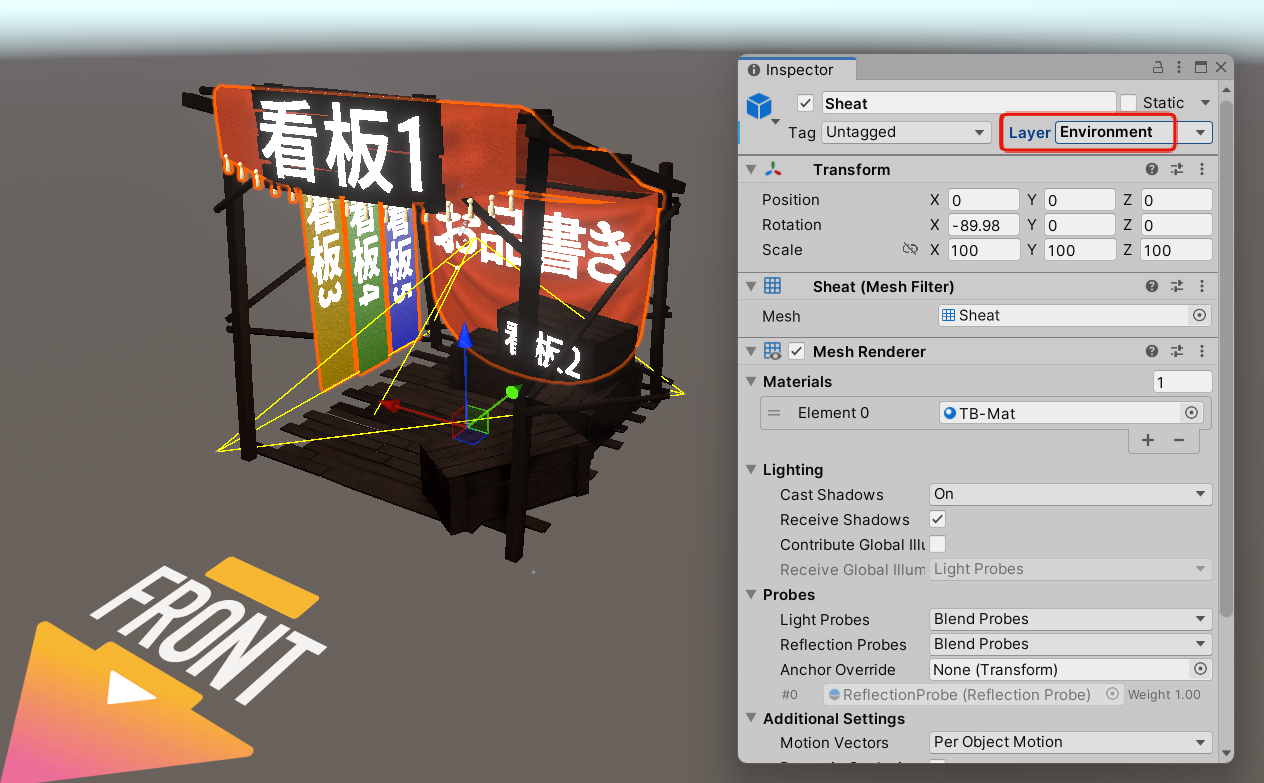1264x783 pixels.
Task: Click the Inspector scrollbar up arrow
Action: (x=1226, y=89)
